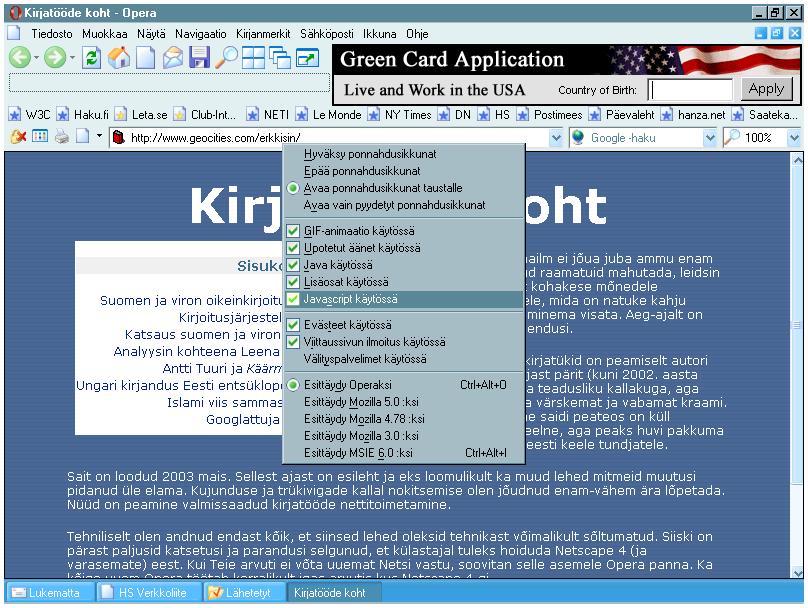Toggle Evästeet käytössä checkbox

click(293, 325)
